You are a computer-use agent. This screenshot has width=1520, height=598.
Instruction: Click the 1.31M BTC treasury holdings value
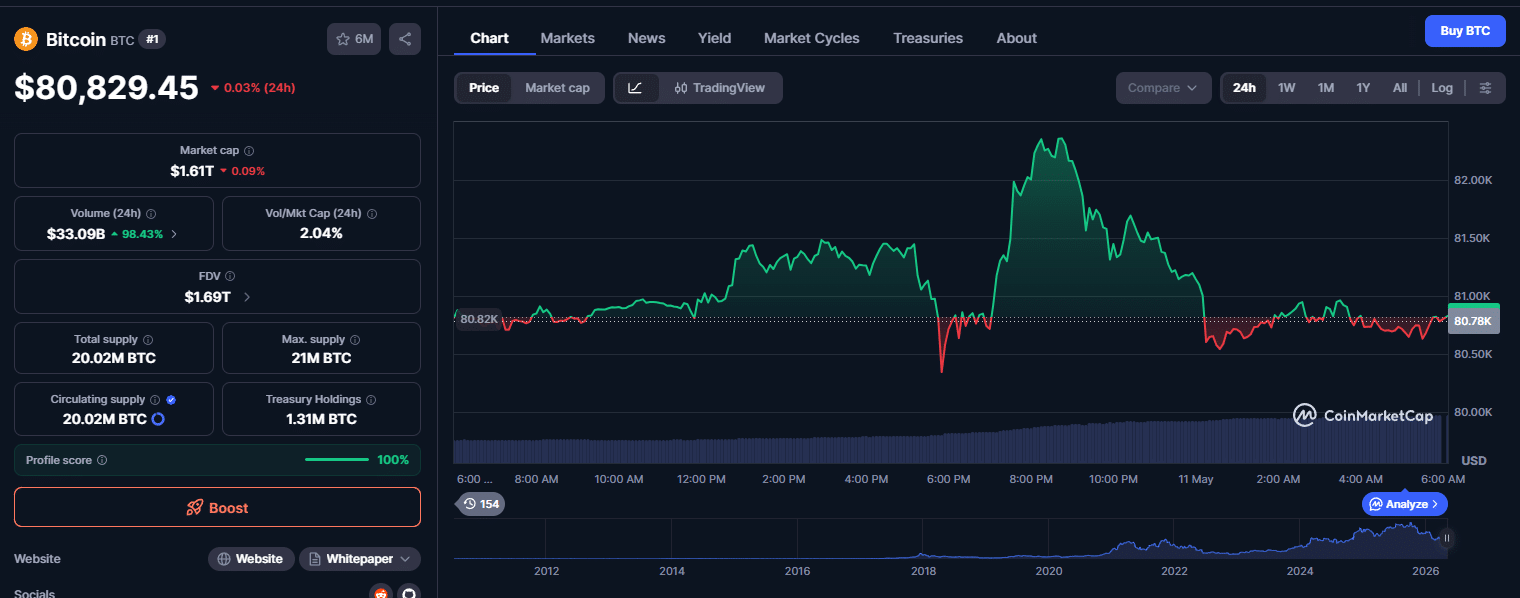(321, 419)
